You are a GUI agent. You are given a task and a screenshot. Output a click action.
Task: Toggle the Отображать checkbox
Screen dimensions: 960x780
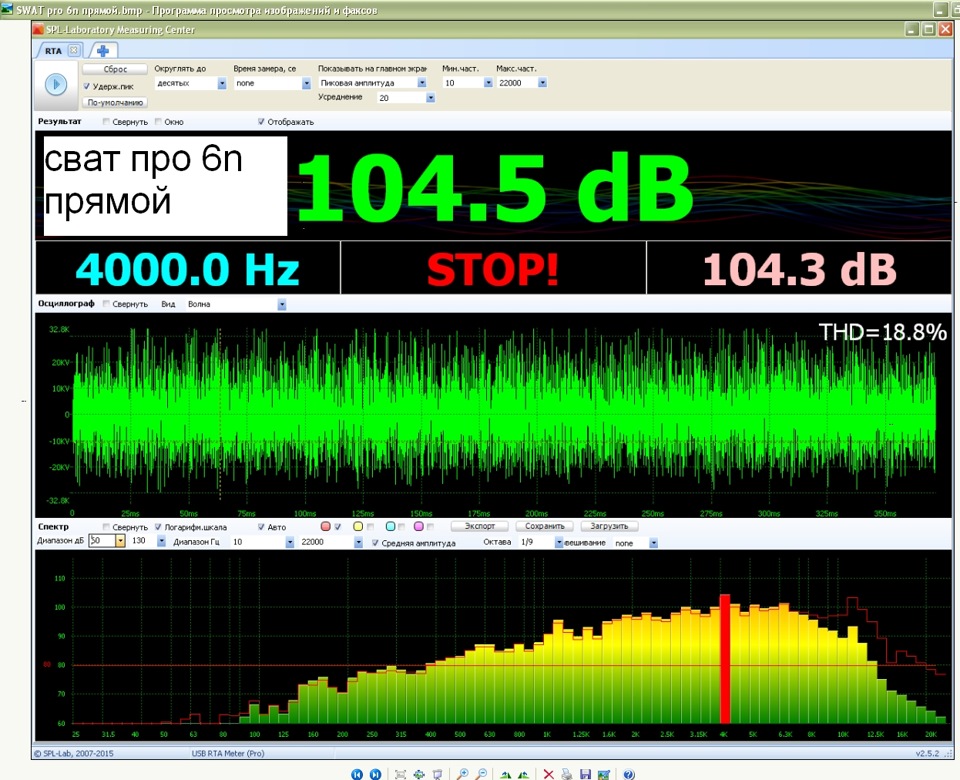click(x=261, y=121)
